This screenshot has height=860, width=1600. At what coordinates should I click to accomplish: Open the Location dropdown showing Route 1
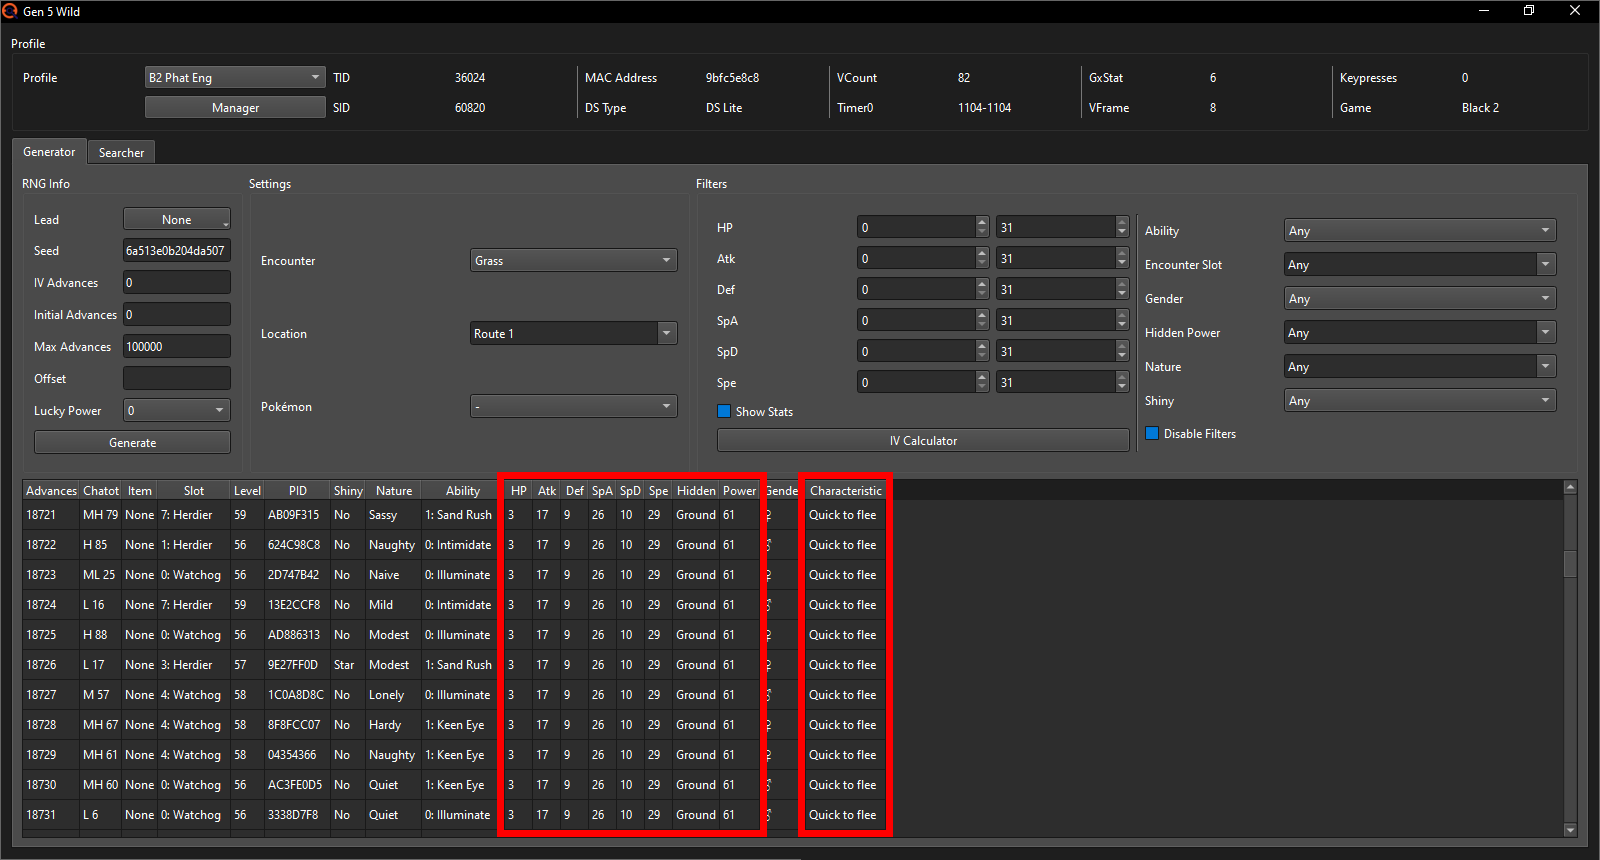(573, 333)
